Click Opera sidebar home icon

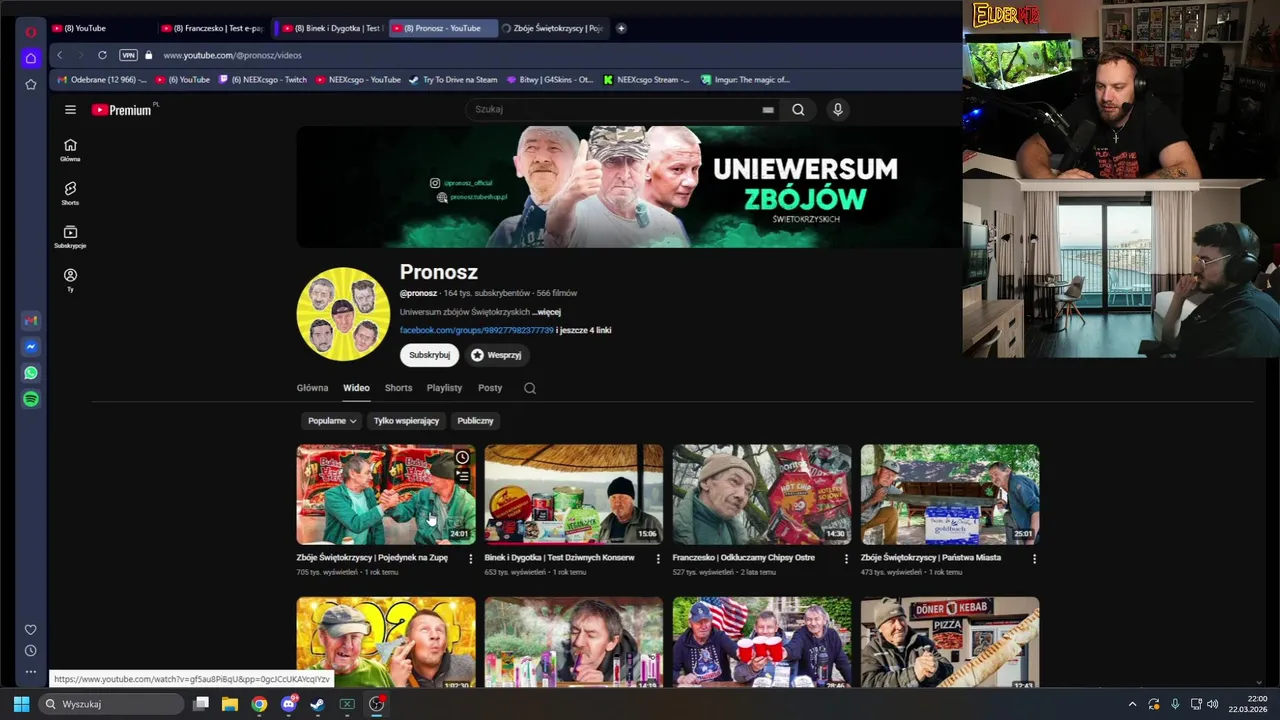(x=31, y=58)
